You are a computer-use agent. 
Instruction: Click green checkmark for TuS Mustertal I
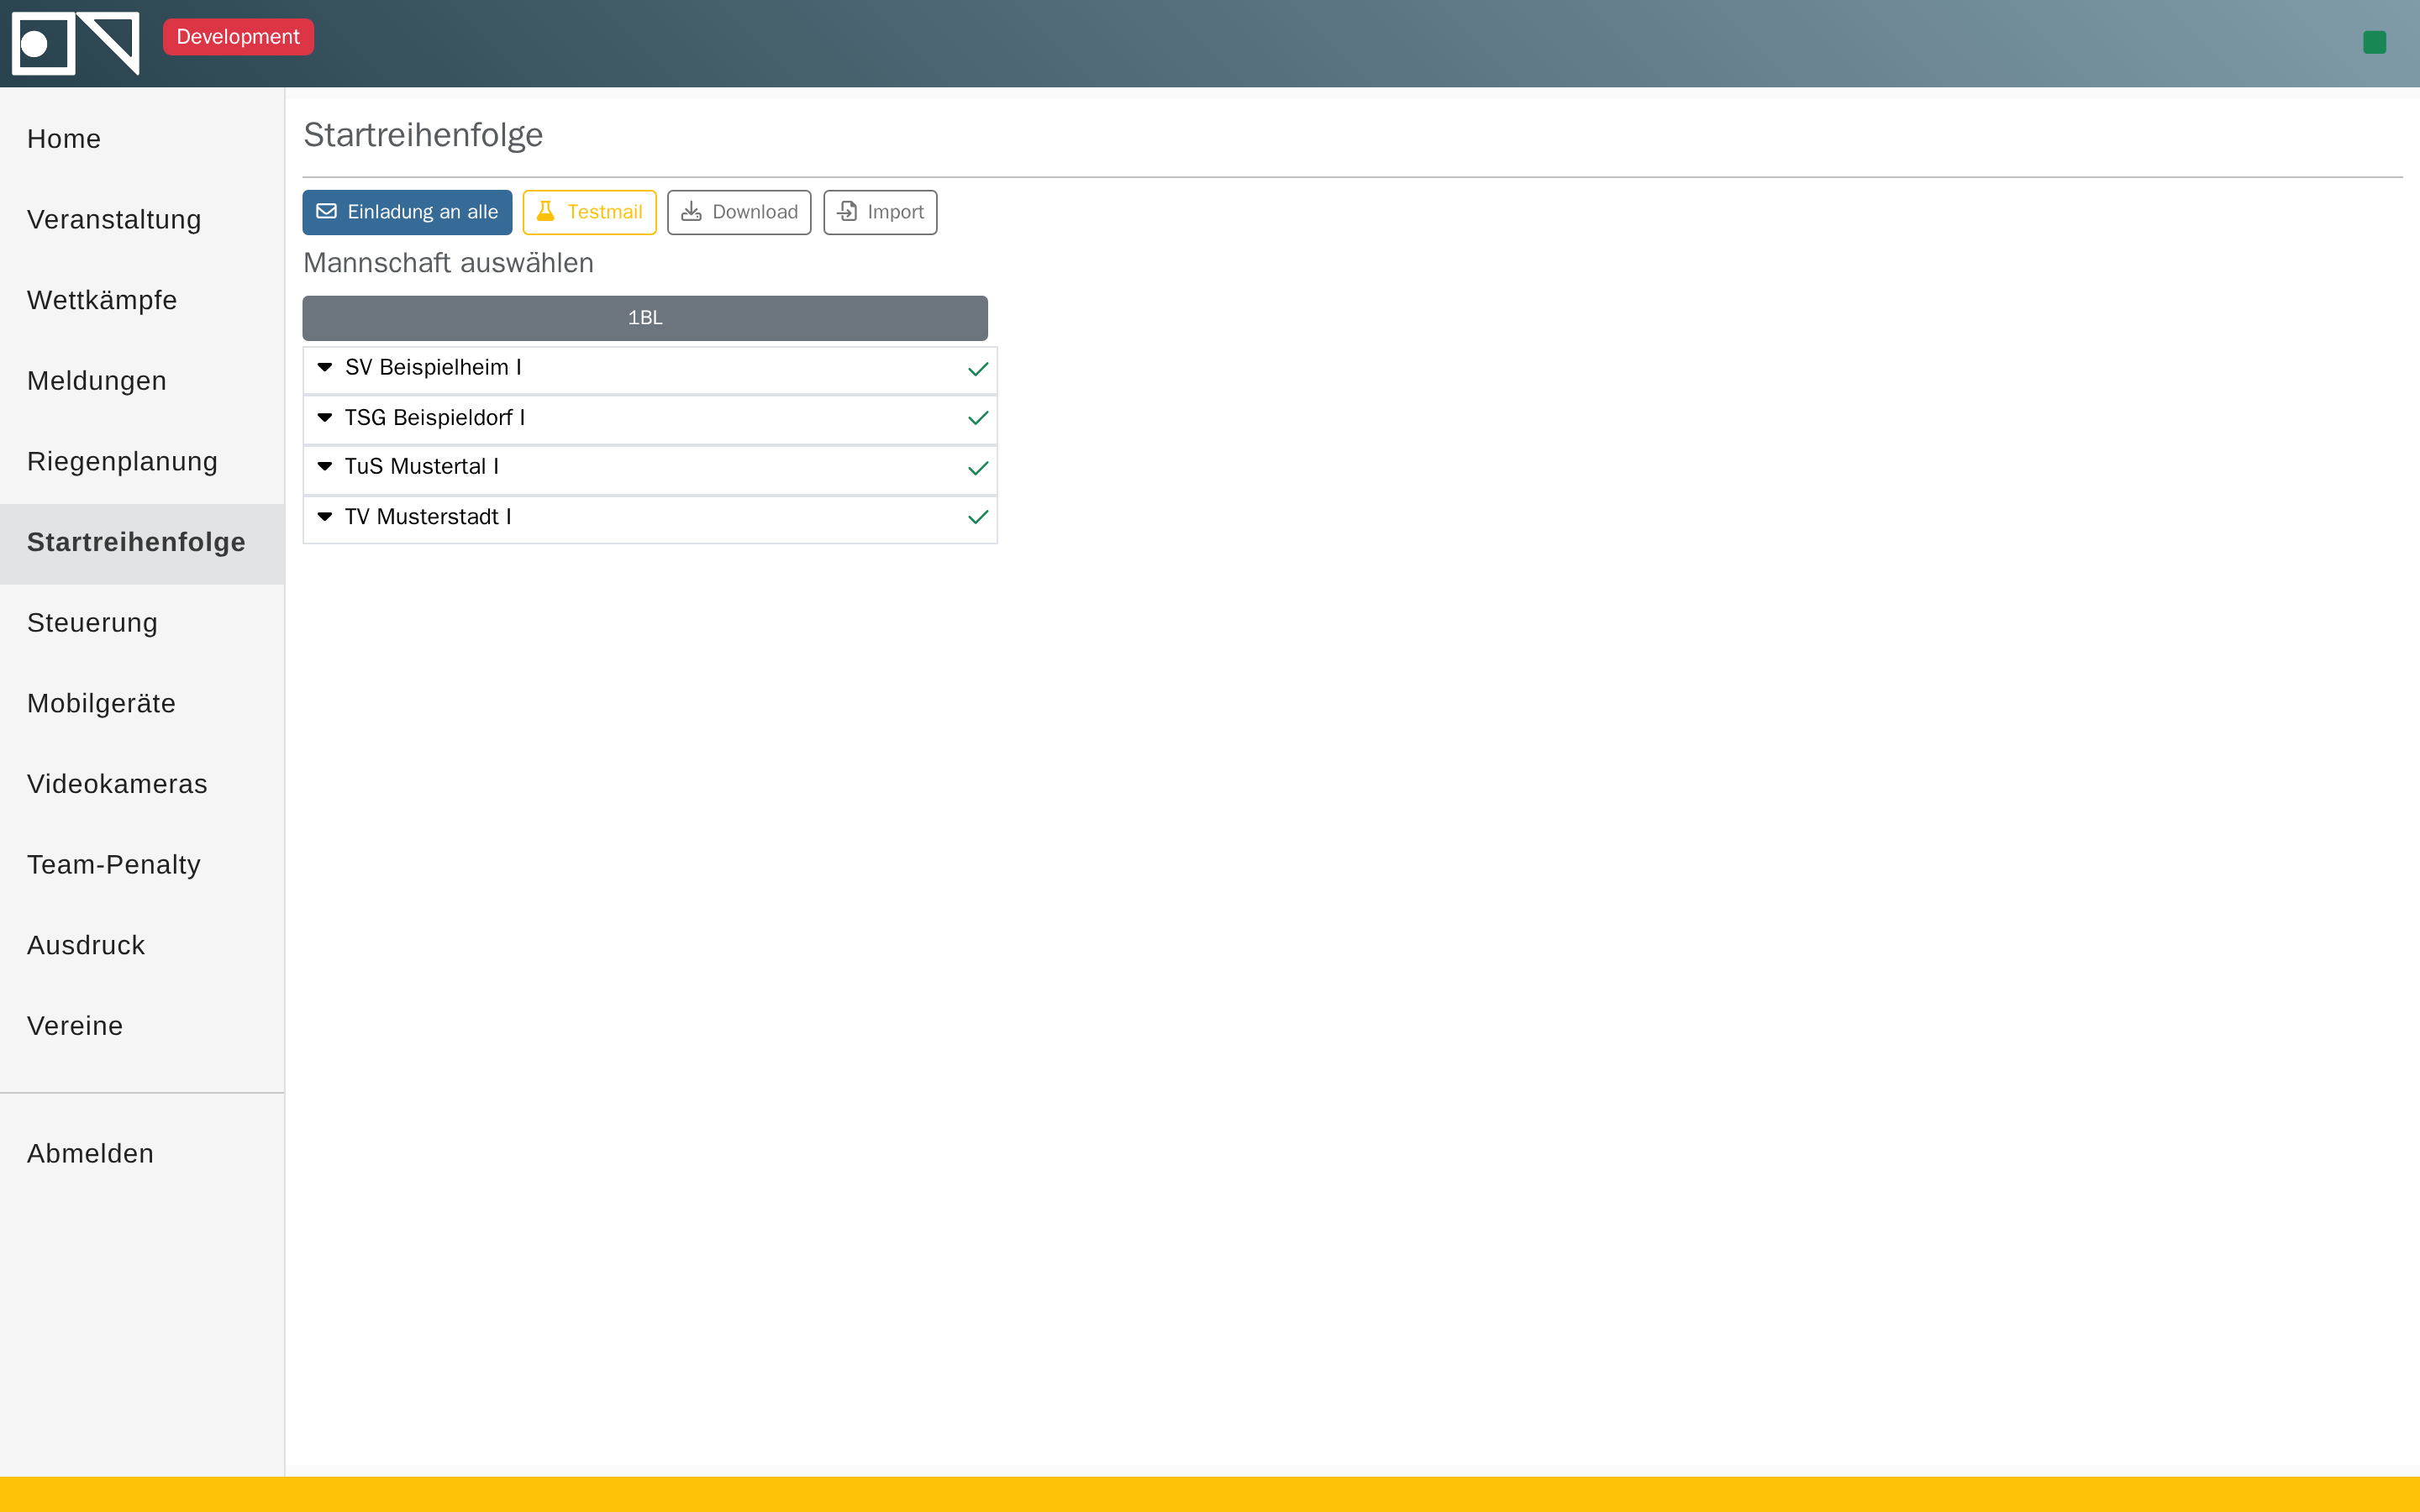pos(978,468)
